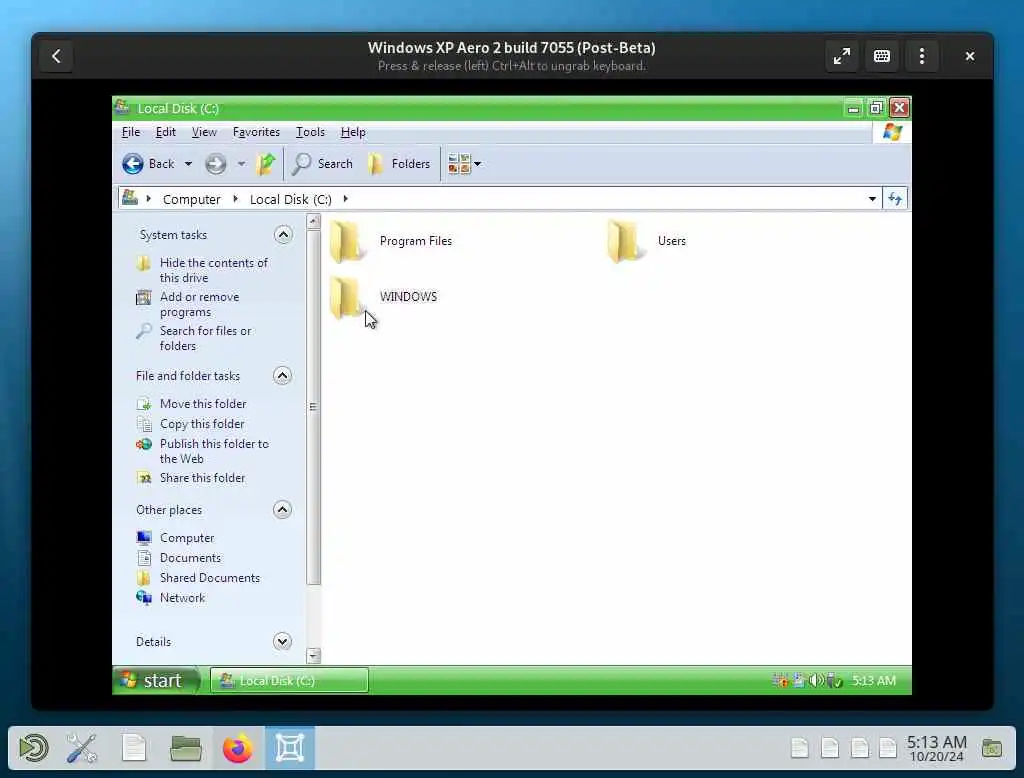Open the keyboard shortcuts button in viewer
This screenshot has height=778, width=1024.
click(882, 56)
